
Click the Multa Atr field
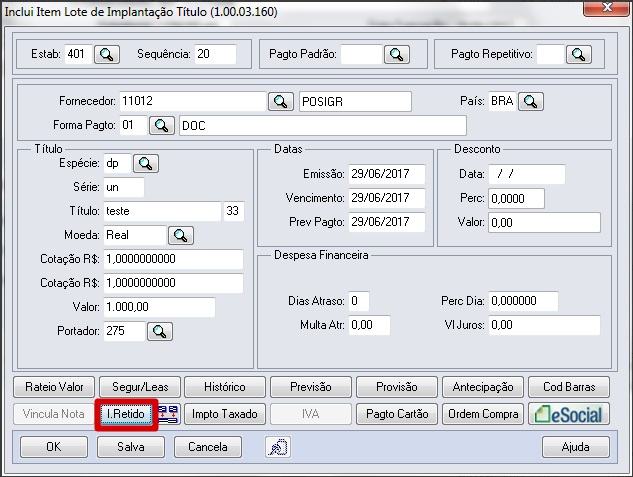point(369,325)
